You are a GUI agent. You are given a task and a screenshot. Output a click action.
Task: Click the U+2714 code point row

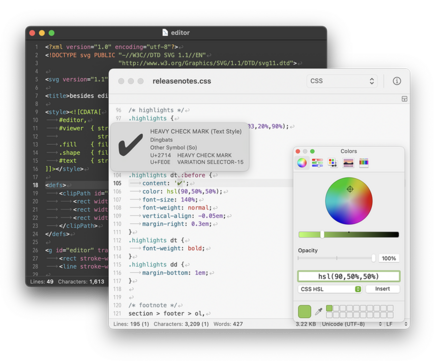click(191, 155)
